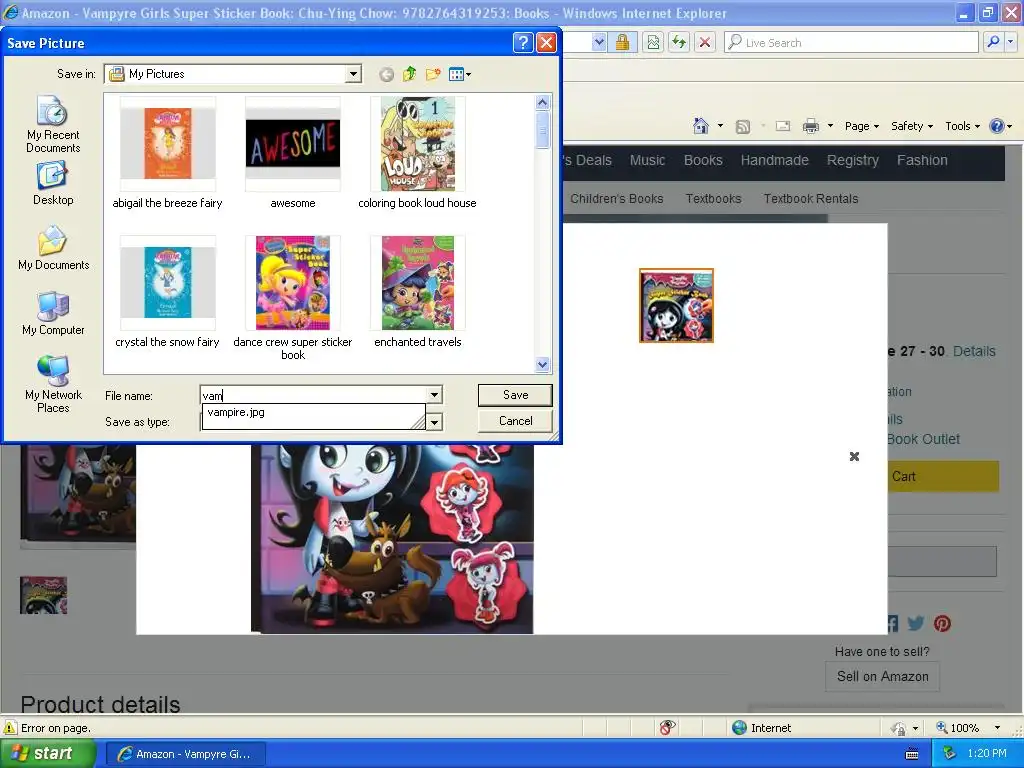The width and height of the screenshot is (1024, 768).
Task: Expand the File name history dropdown
Action: (434, 395)
